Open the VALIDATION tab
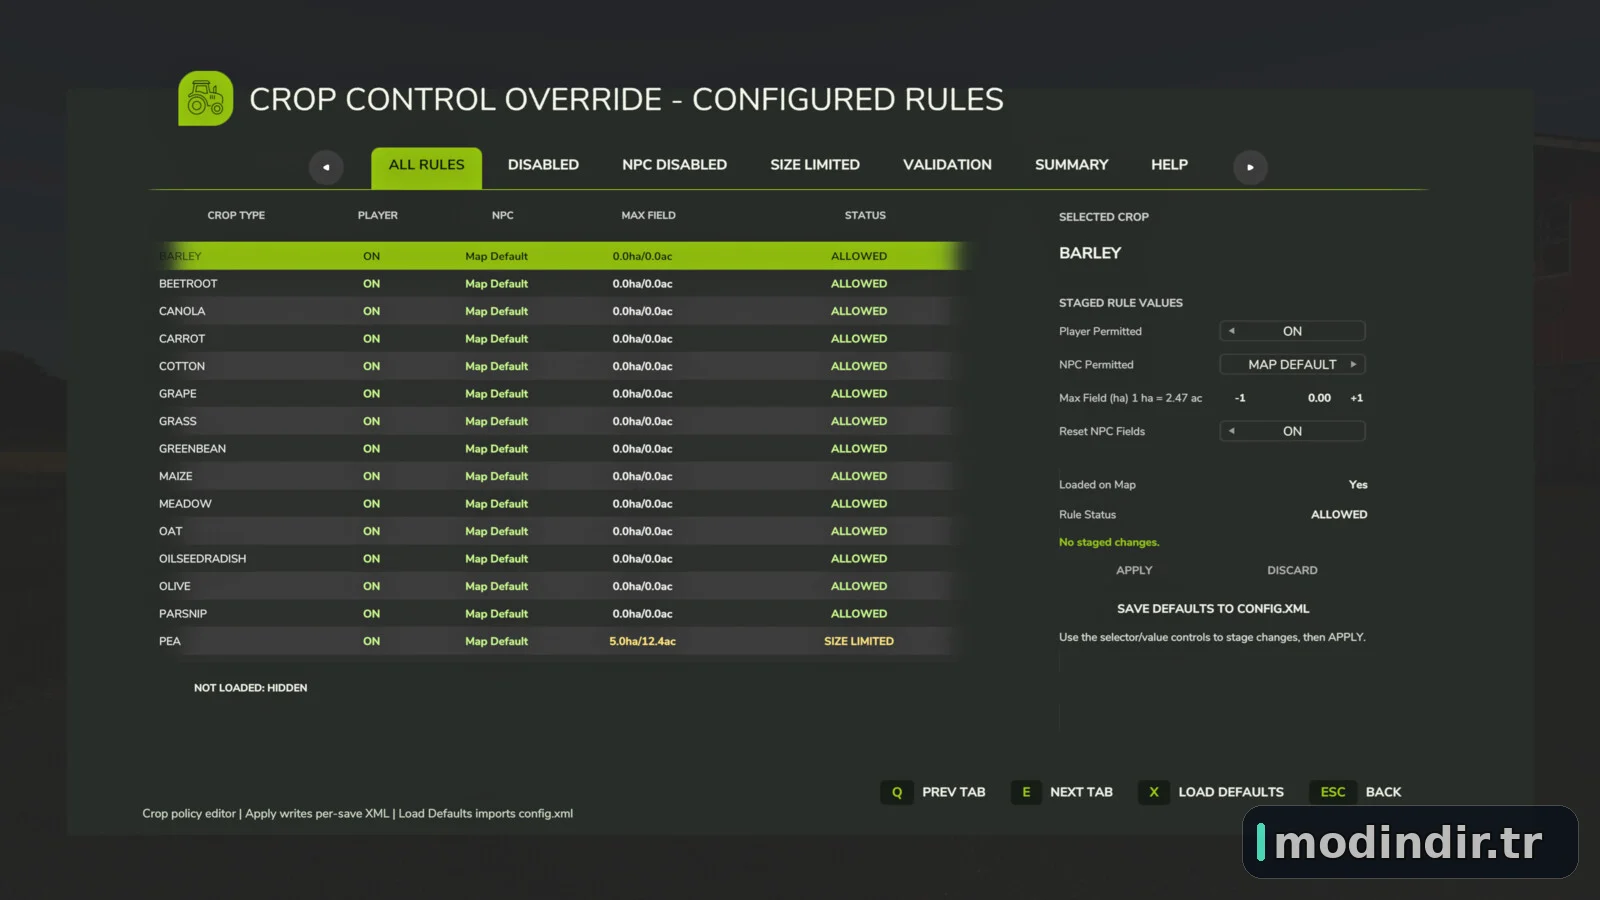The width and height of the screenshot is (1600, 900). [x=947, y=165]
